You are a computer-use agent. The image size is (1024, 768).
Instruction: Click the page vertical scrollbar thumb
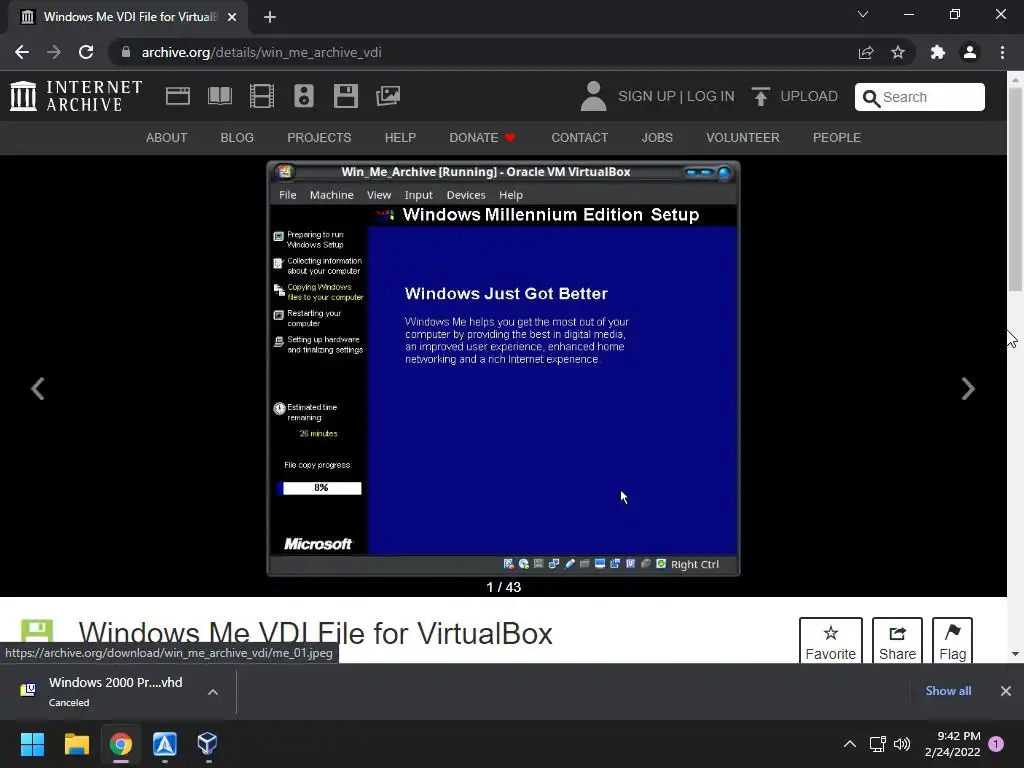point(1015,189)
